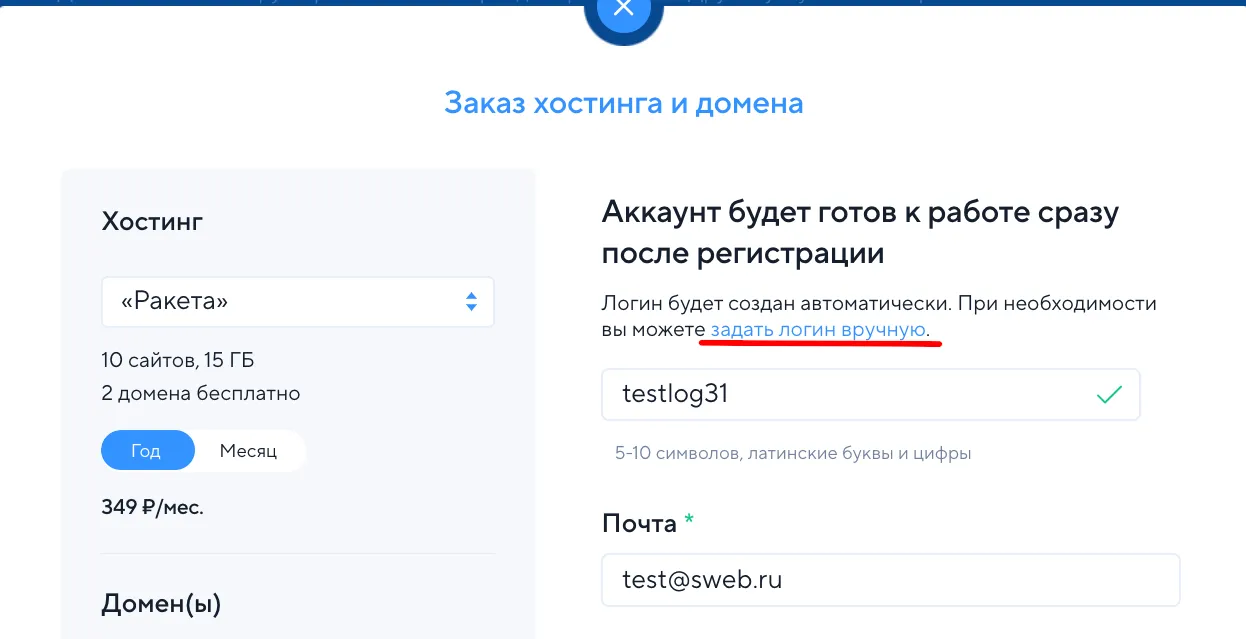1246x639 pixels.
Task: Click the up-down arrows in the plan selector
Action: (471, 301)
